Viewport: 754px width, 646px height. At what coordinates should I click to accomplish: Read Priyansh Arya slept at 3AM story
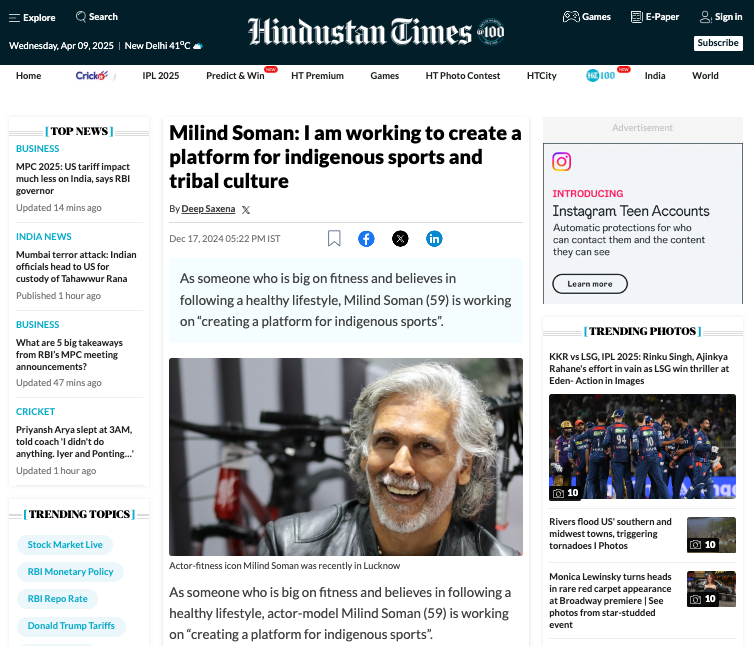coord(75,442)
